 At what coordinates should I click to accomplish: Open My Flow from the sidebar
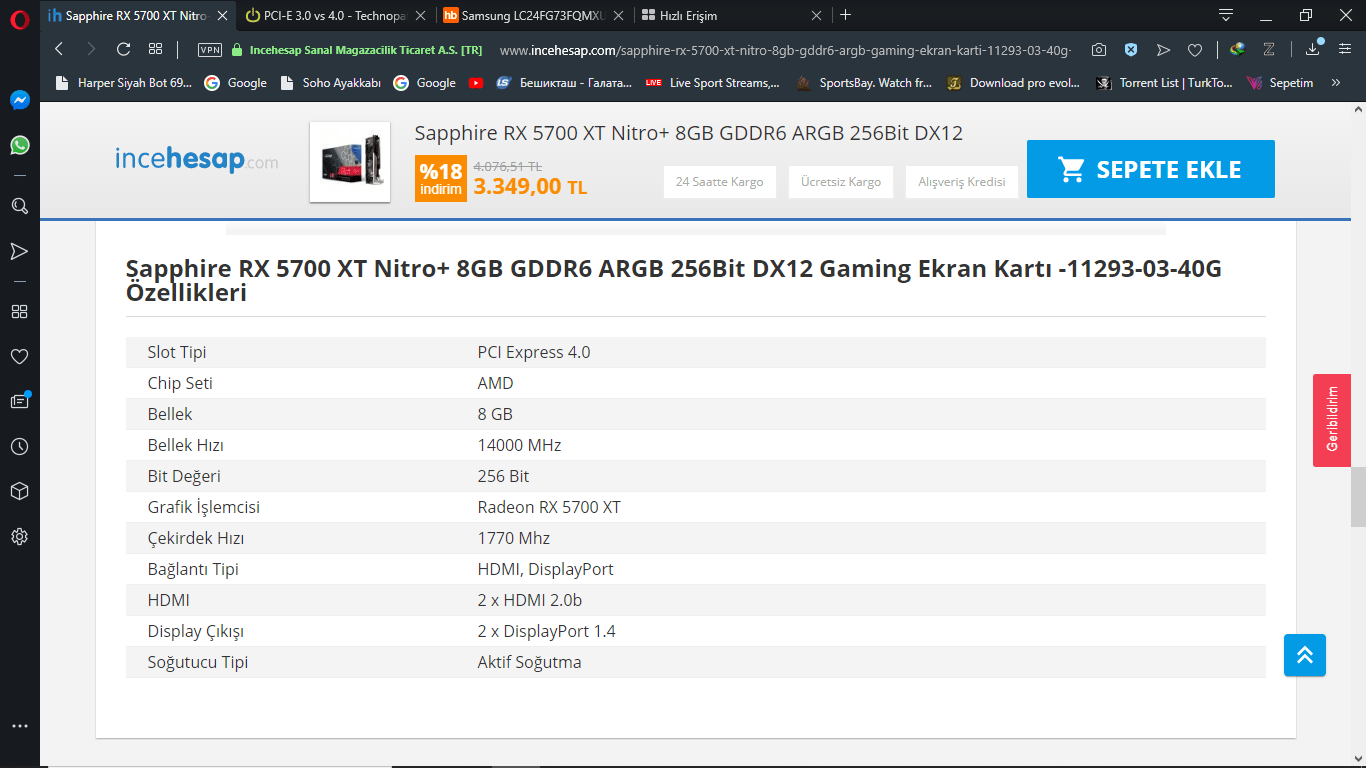pos(20,251)
